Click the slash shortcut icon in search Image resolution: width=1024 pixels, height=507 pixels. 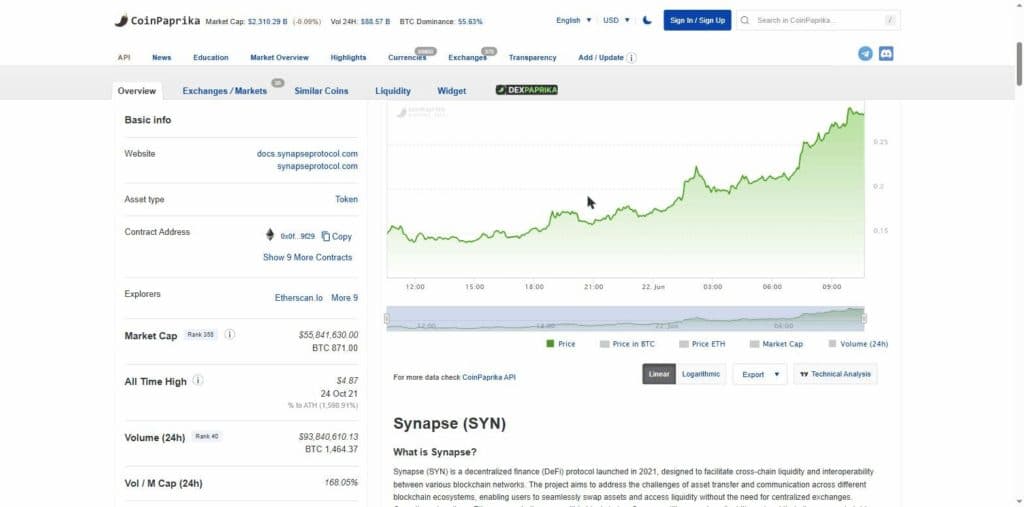(x=889, y=20)
